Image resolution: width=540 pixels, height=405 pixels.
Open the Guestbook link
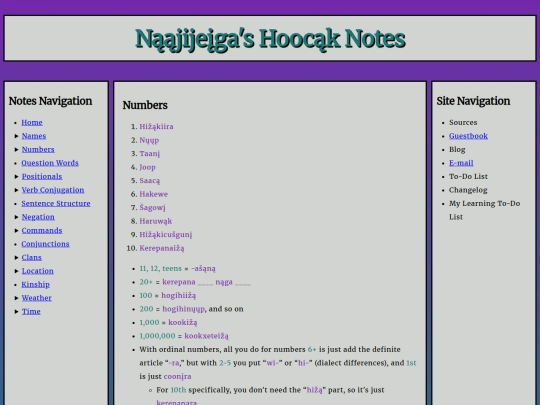point(468,136)
